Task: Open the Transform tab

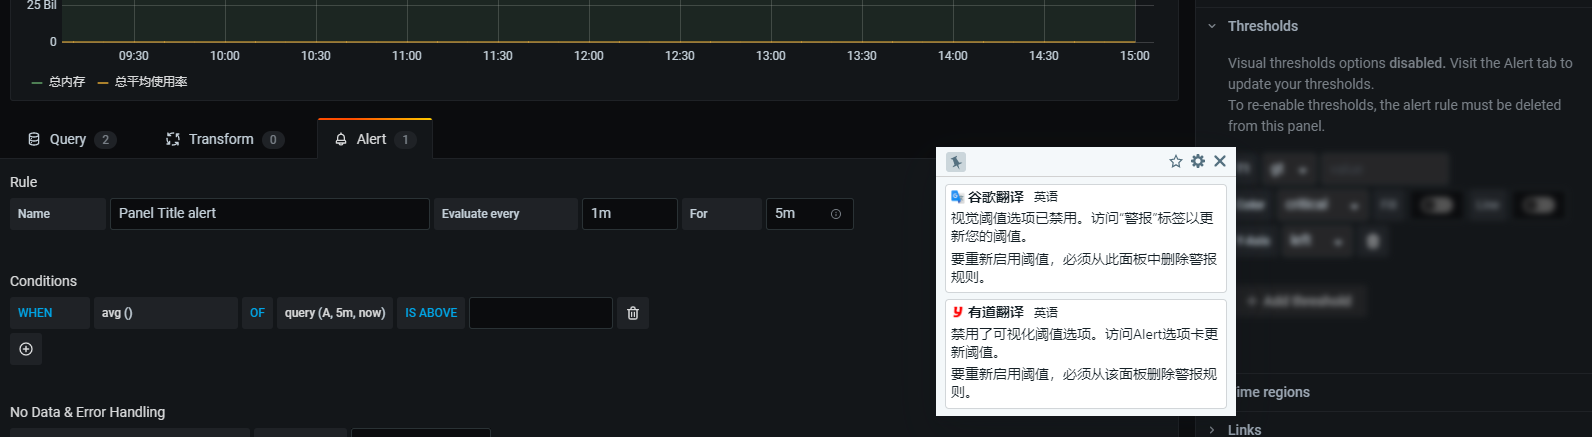Action: coord(221,139)
